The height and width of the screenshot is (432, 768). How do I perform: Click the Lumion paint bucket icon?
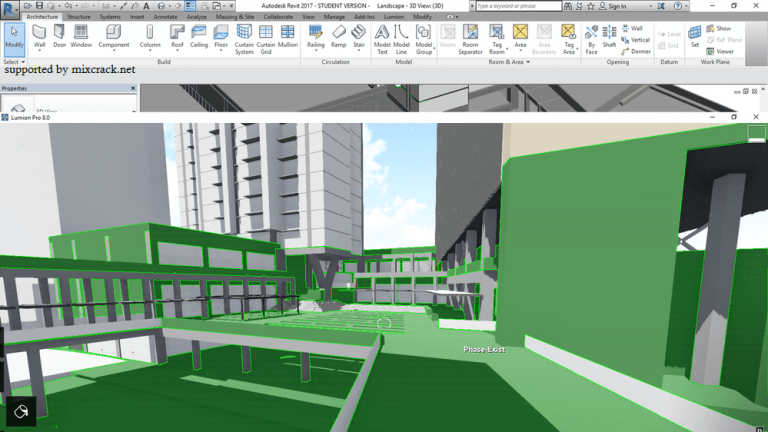click(x=21, y=411)
